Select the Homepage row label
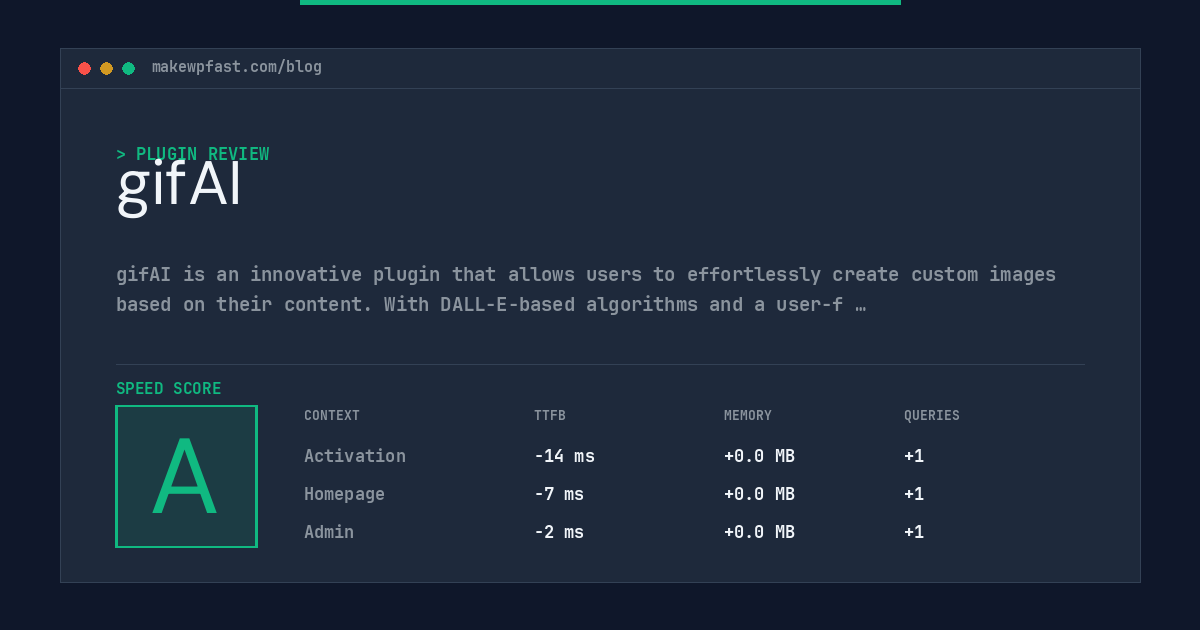The image size is (1200, 630). point(344,494)
